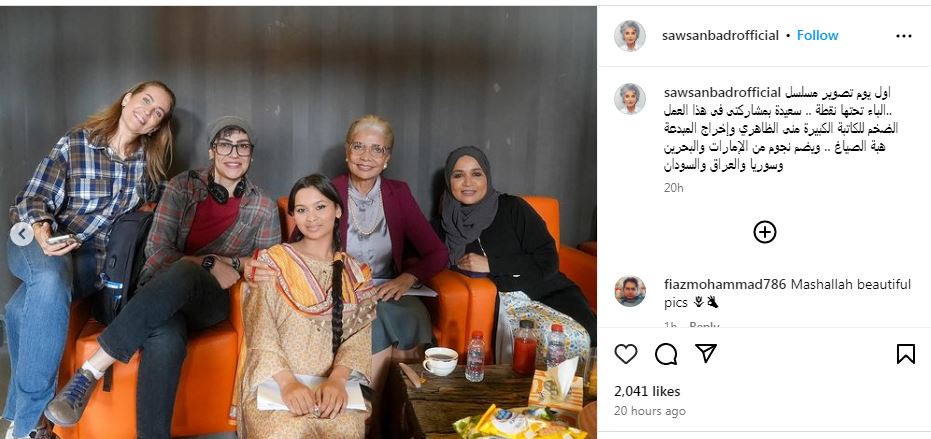The image size is (931, 439).
Task: View the fiazmohammad786 commenter avatar
Action: (x=630, y=291)
